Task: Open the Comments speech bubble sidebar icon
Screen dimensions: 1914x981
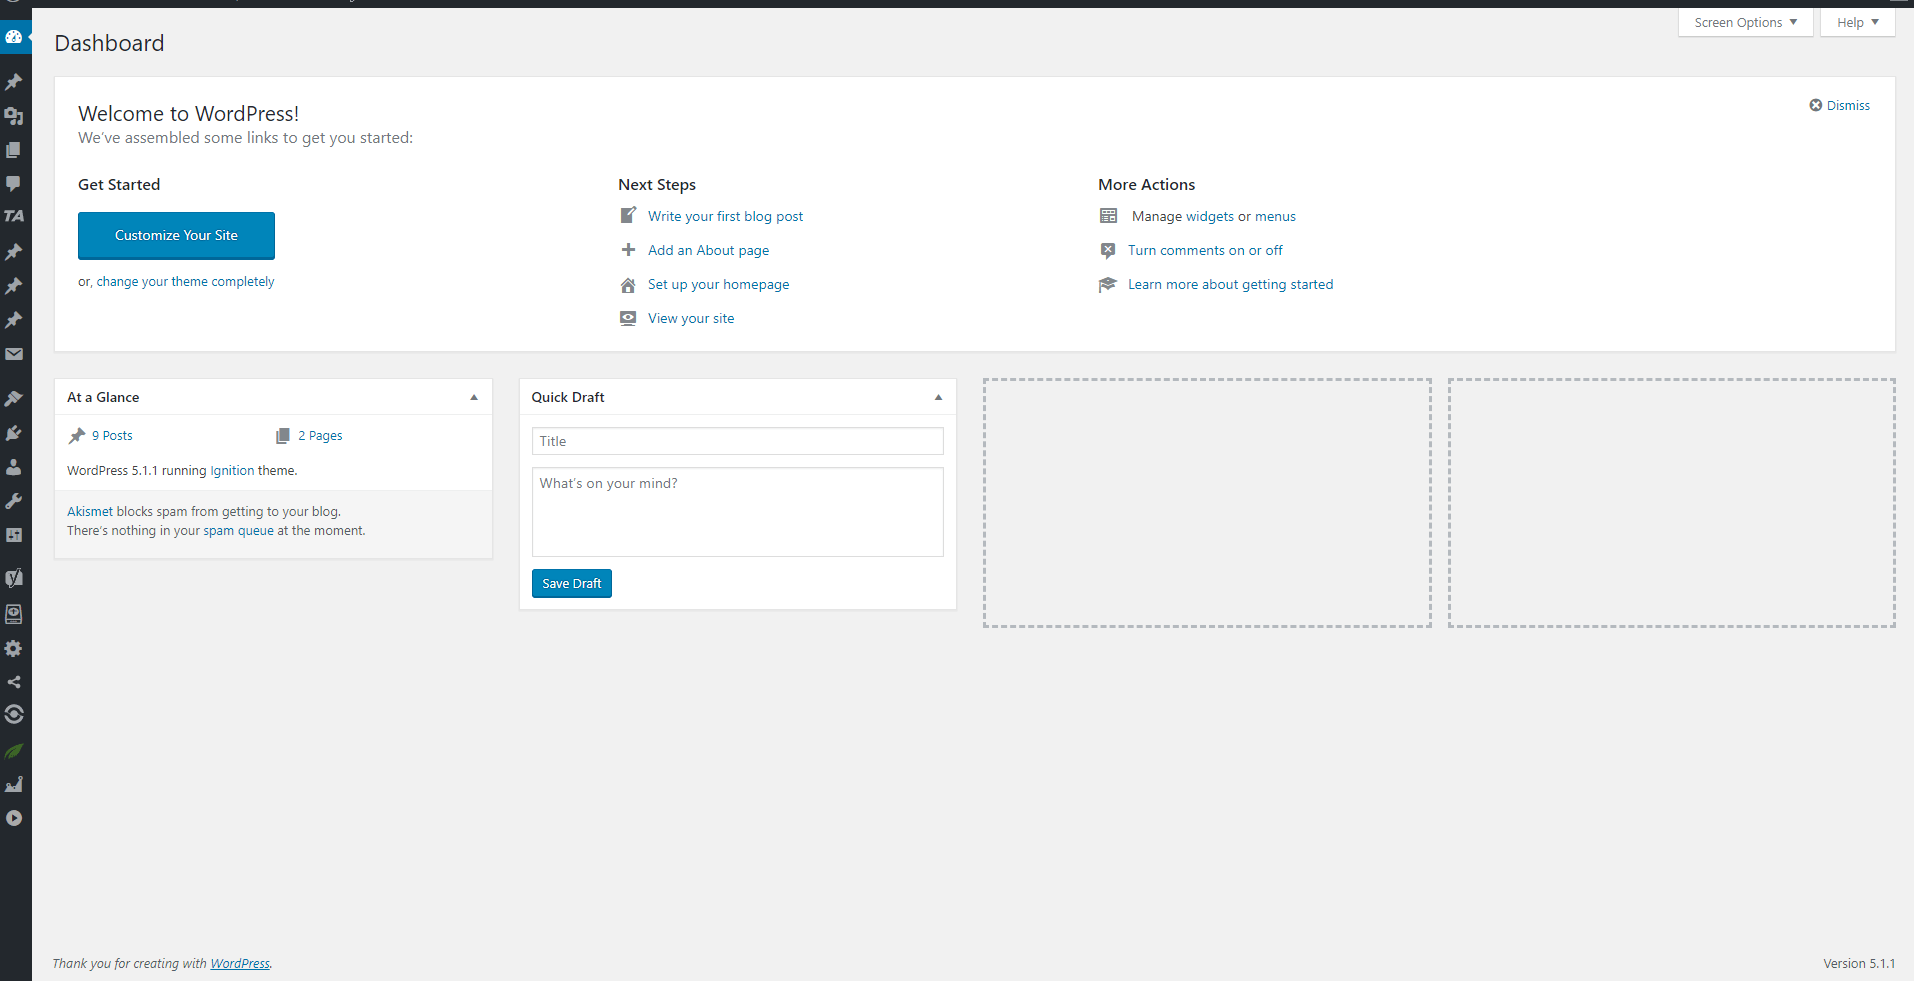Action: click(x=14, y=184)
